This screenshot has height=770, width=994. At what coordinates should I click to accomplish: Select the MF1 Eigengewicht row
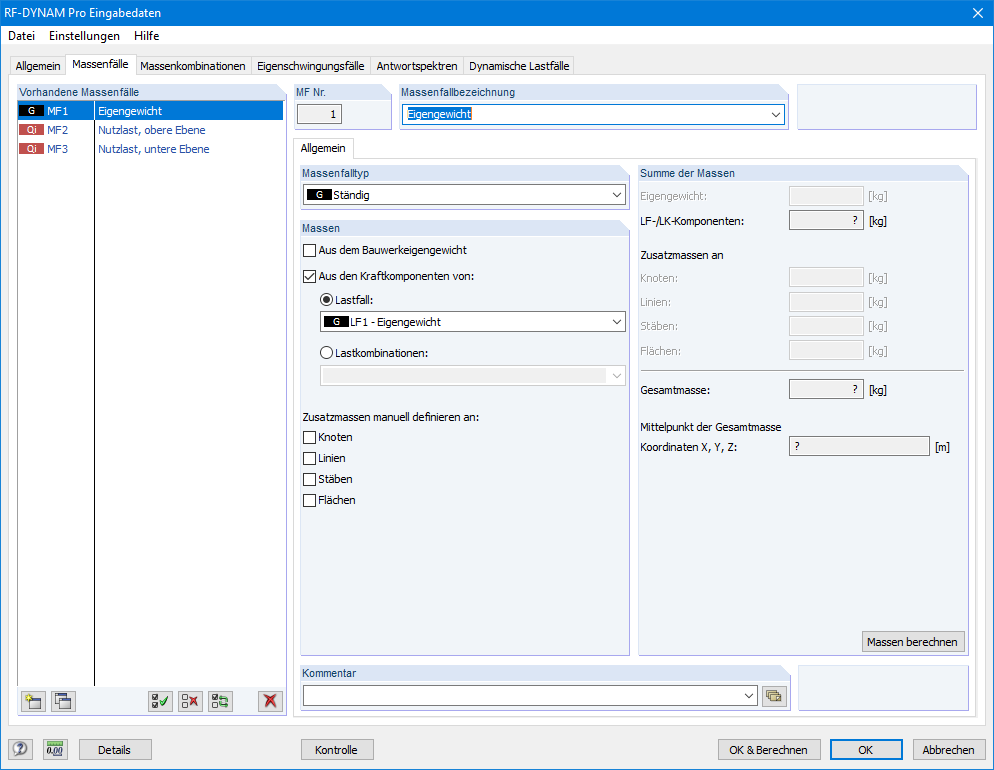[151, 111]
